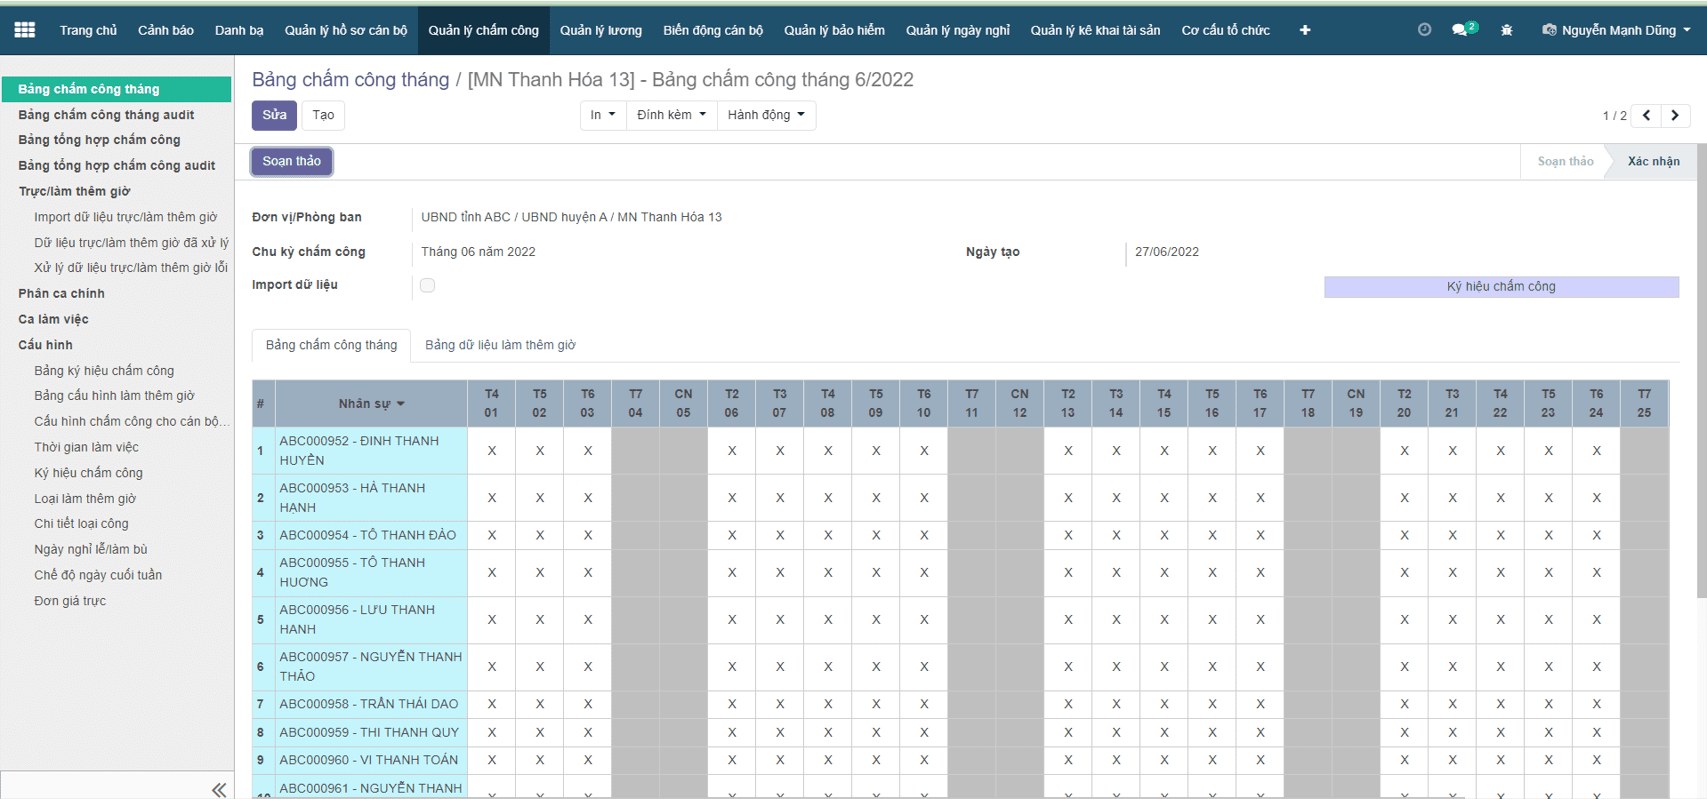Toggle the Import dữ liệu checkbox
1707x799 pixels.
(428, 285)
